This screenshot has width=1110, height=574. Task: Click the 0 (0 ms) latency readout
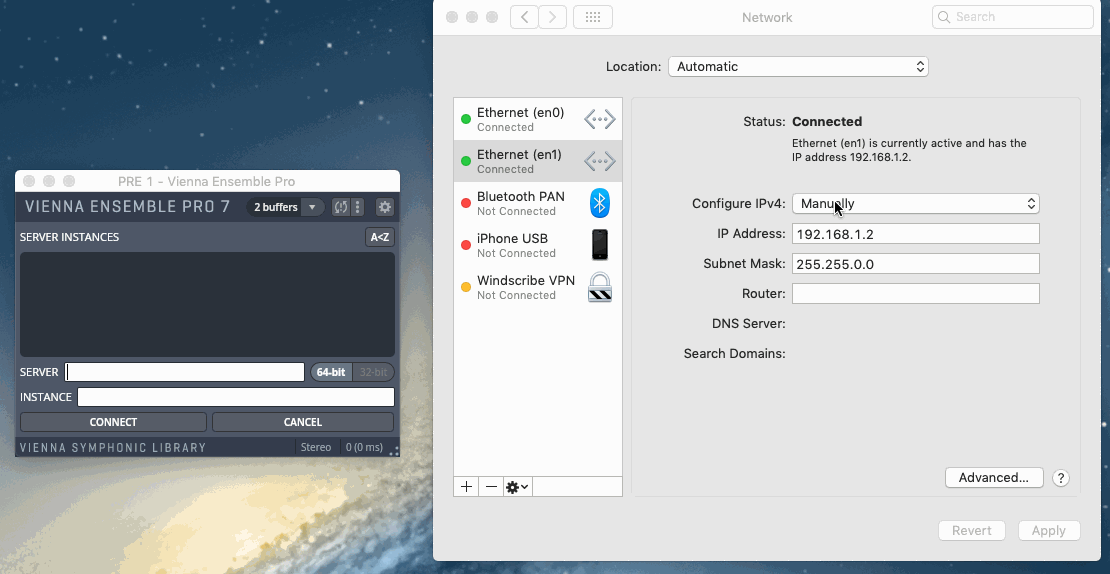365,447
